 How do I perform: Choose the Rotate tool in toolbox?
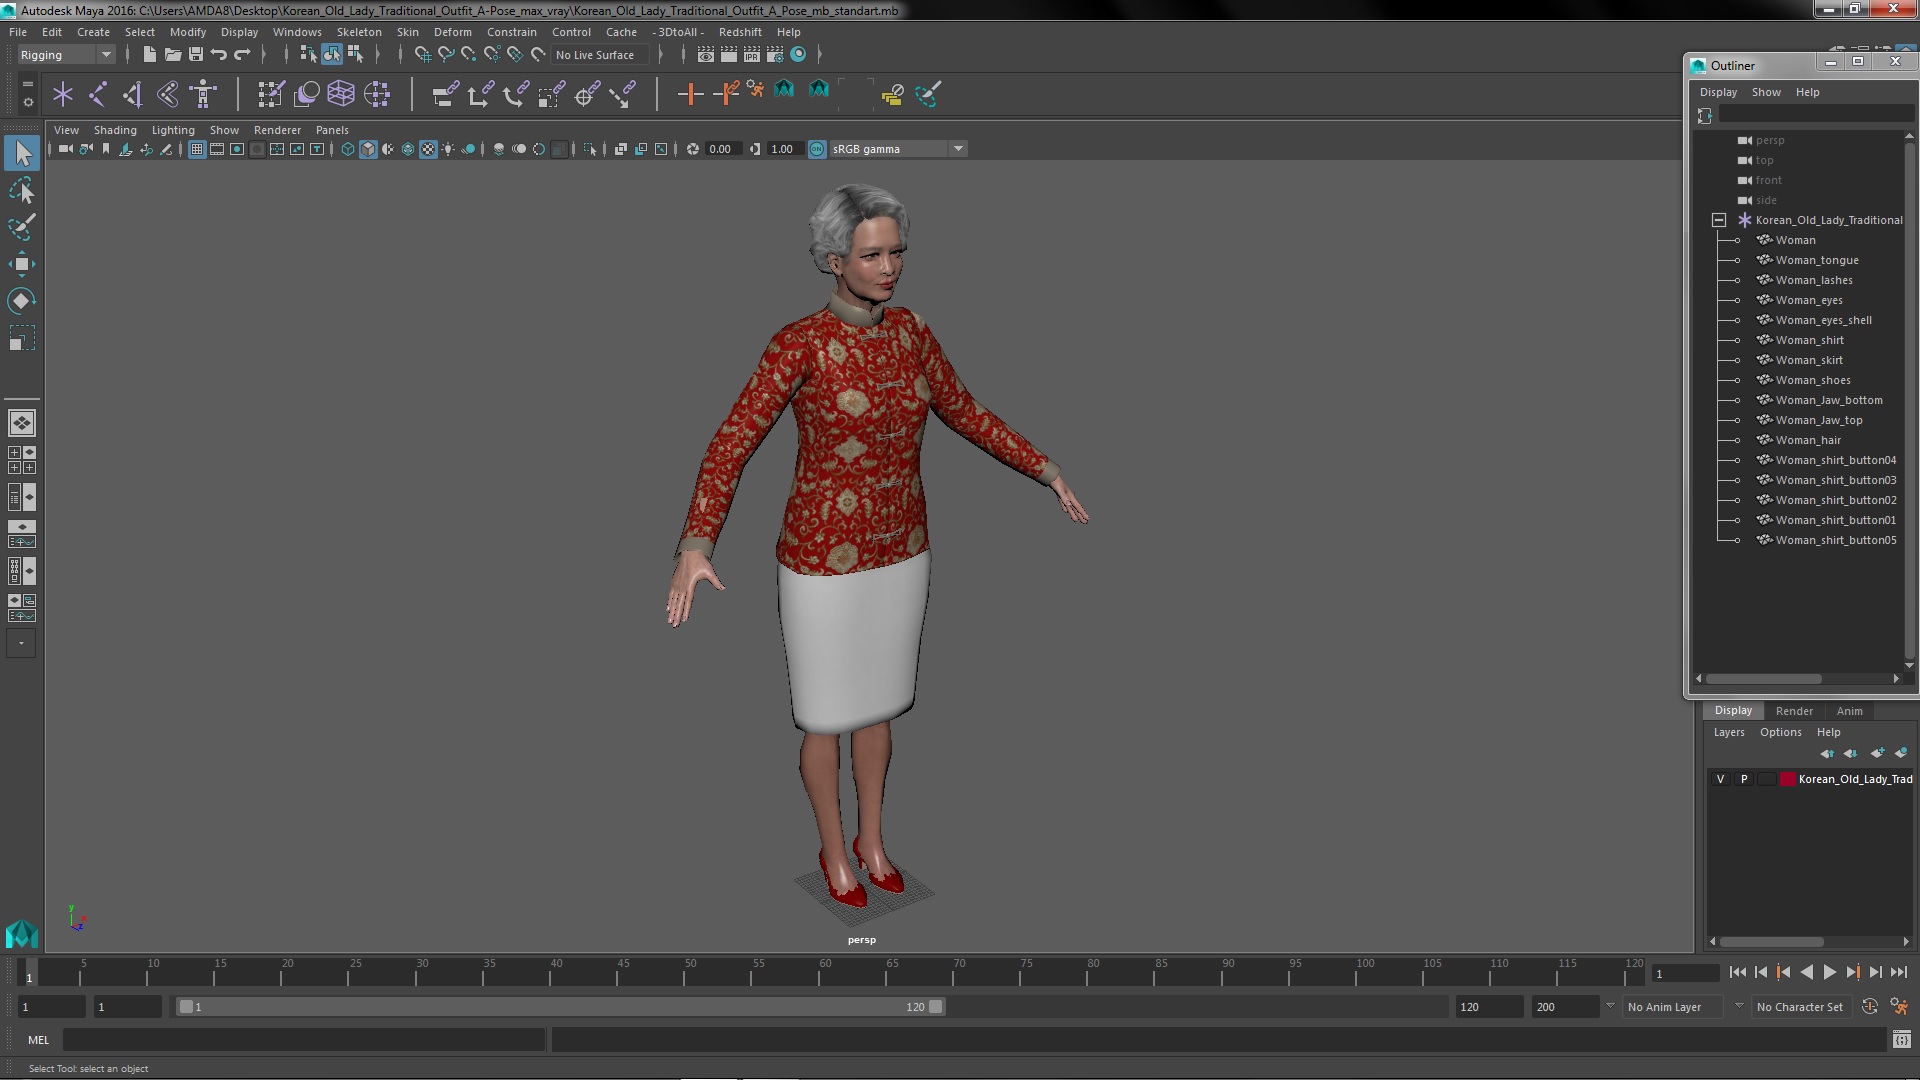(x=22, y=301)
